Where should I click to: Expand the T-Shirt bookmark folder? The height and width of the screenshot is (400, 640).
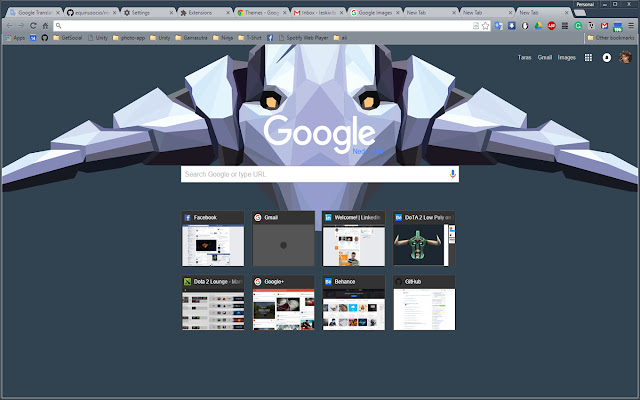(x=249, y=38)
